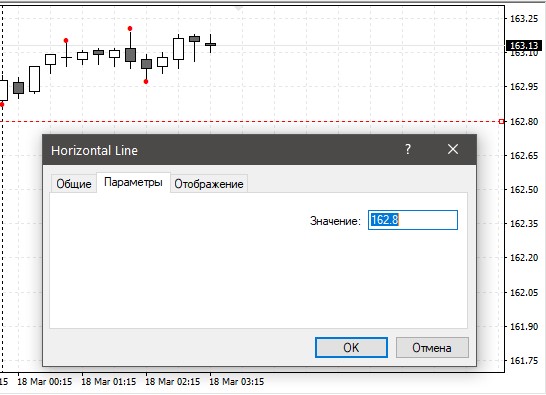Select the red handle of the horizontal line
546x395 pixels.
501,122
